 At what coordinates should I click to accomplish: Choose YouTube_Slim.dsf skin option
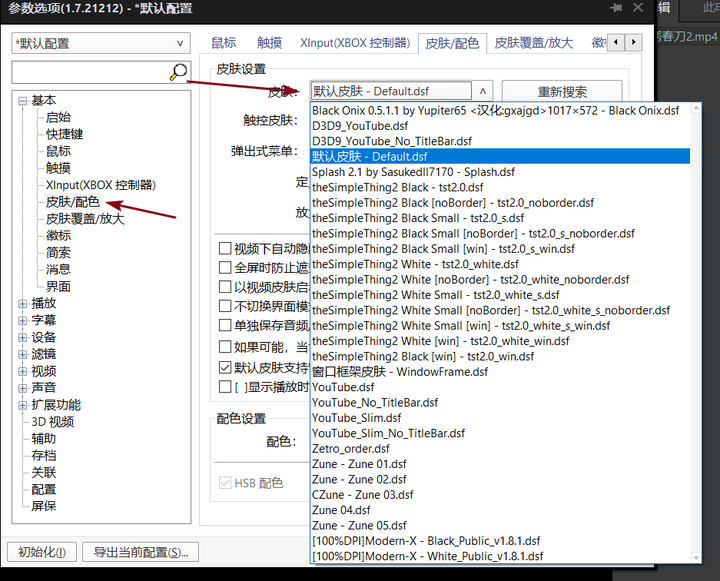coord(501,418)
